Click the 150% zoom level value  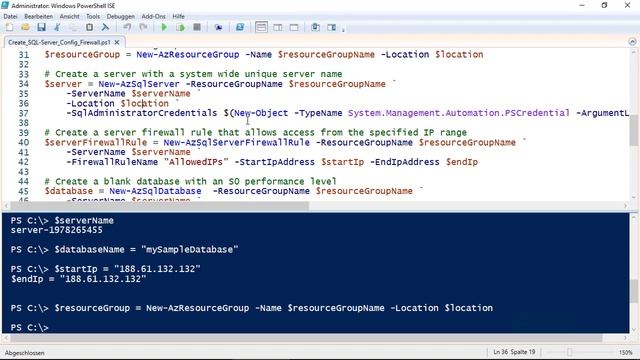tap(626, 352)
